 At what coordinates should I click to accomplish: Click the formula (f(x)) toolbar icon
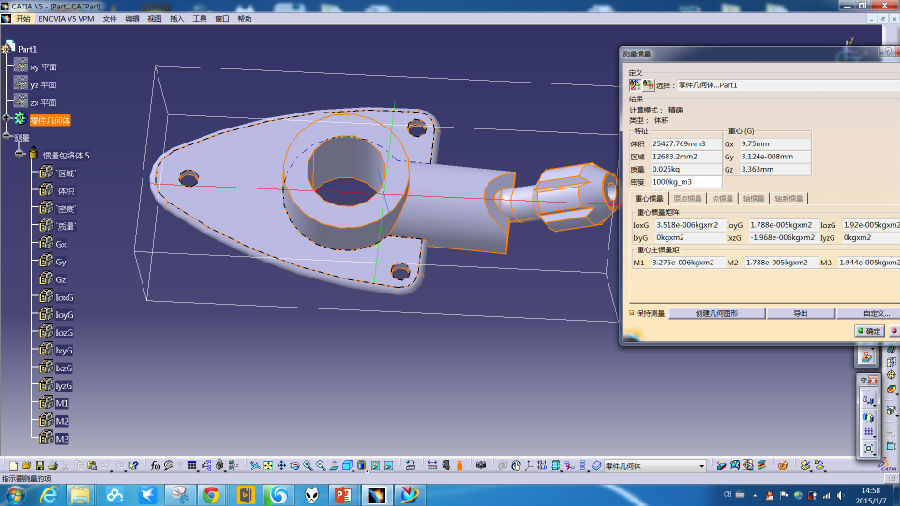[x=155, y=466]
